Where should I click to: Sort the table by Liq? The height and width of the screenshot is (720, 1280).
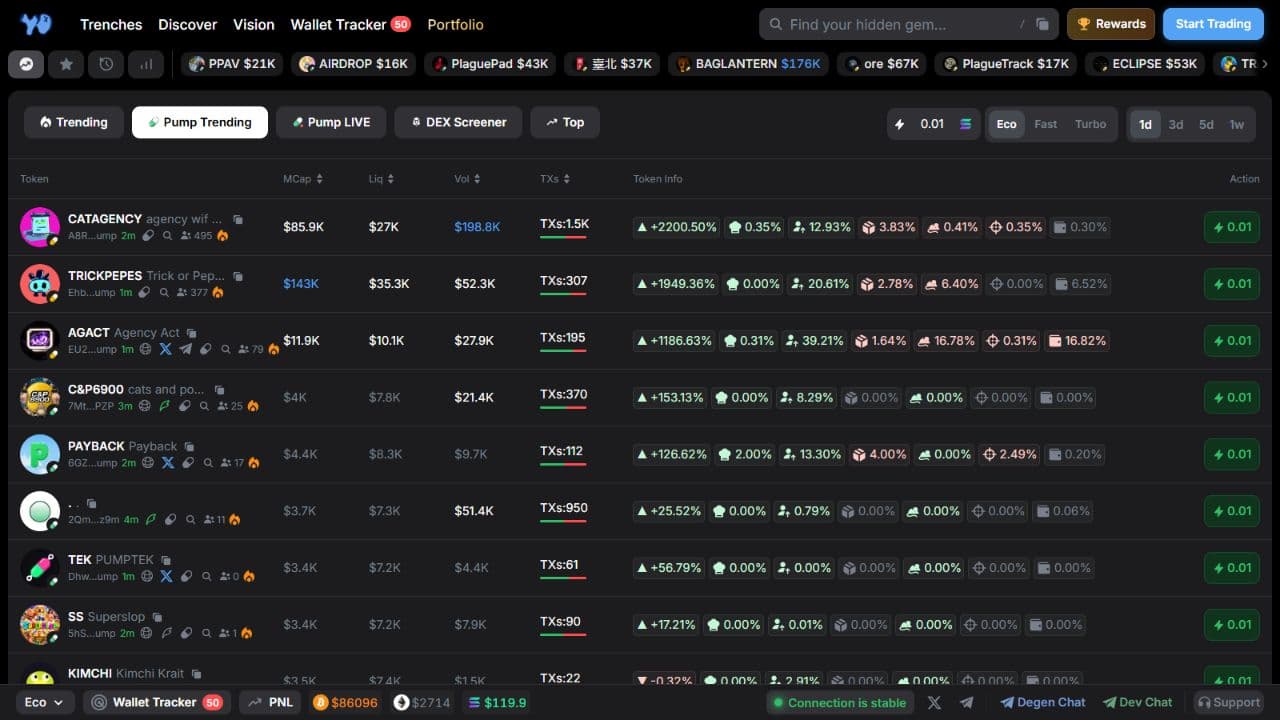coord(381,179)
